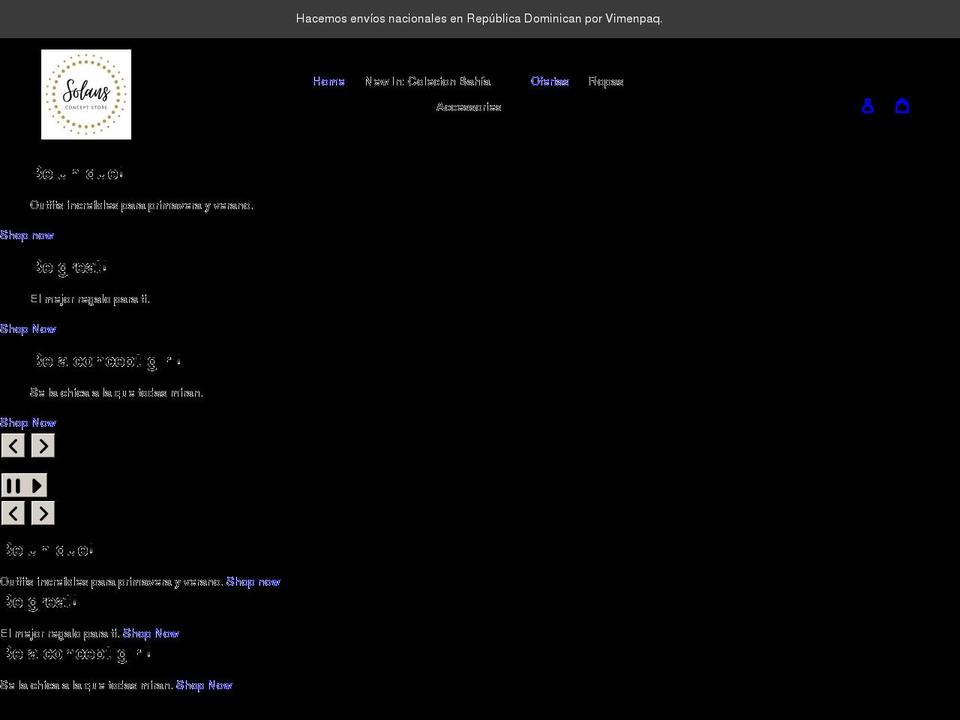
Task: Open the account login icon
Action: [868, 105]
